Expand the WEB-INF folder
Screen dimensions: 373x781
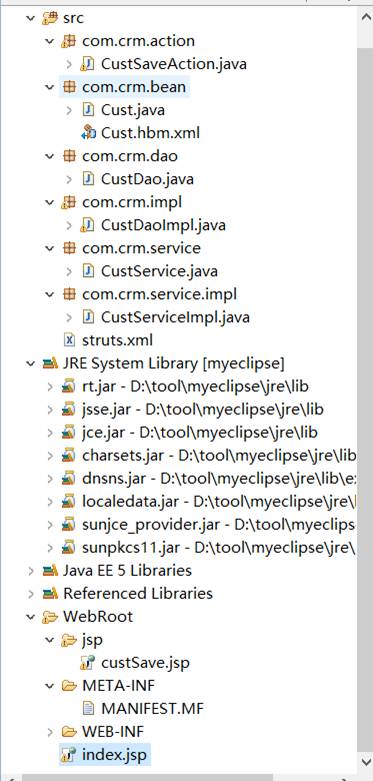coord(50,732)
